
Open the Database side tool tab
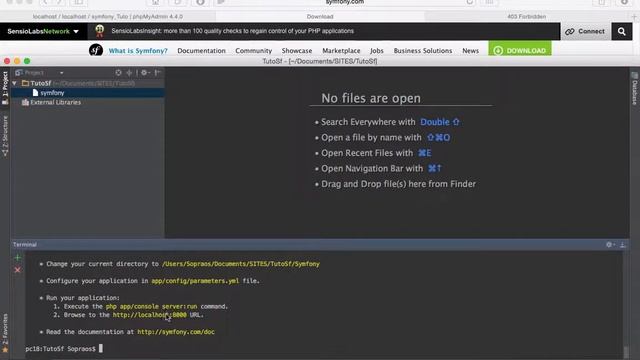[x=635, y=89]
